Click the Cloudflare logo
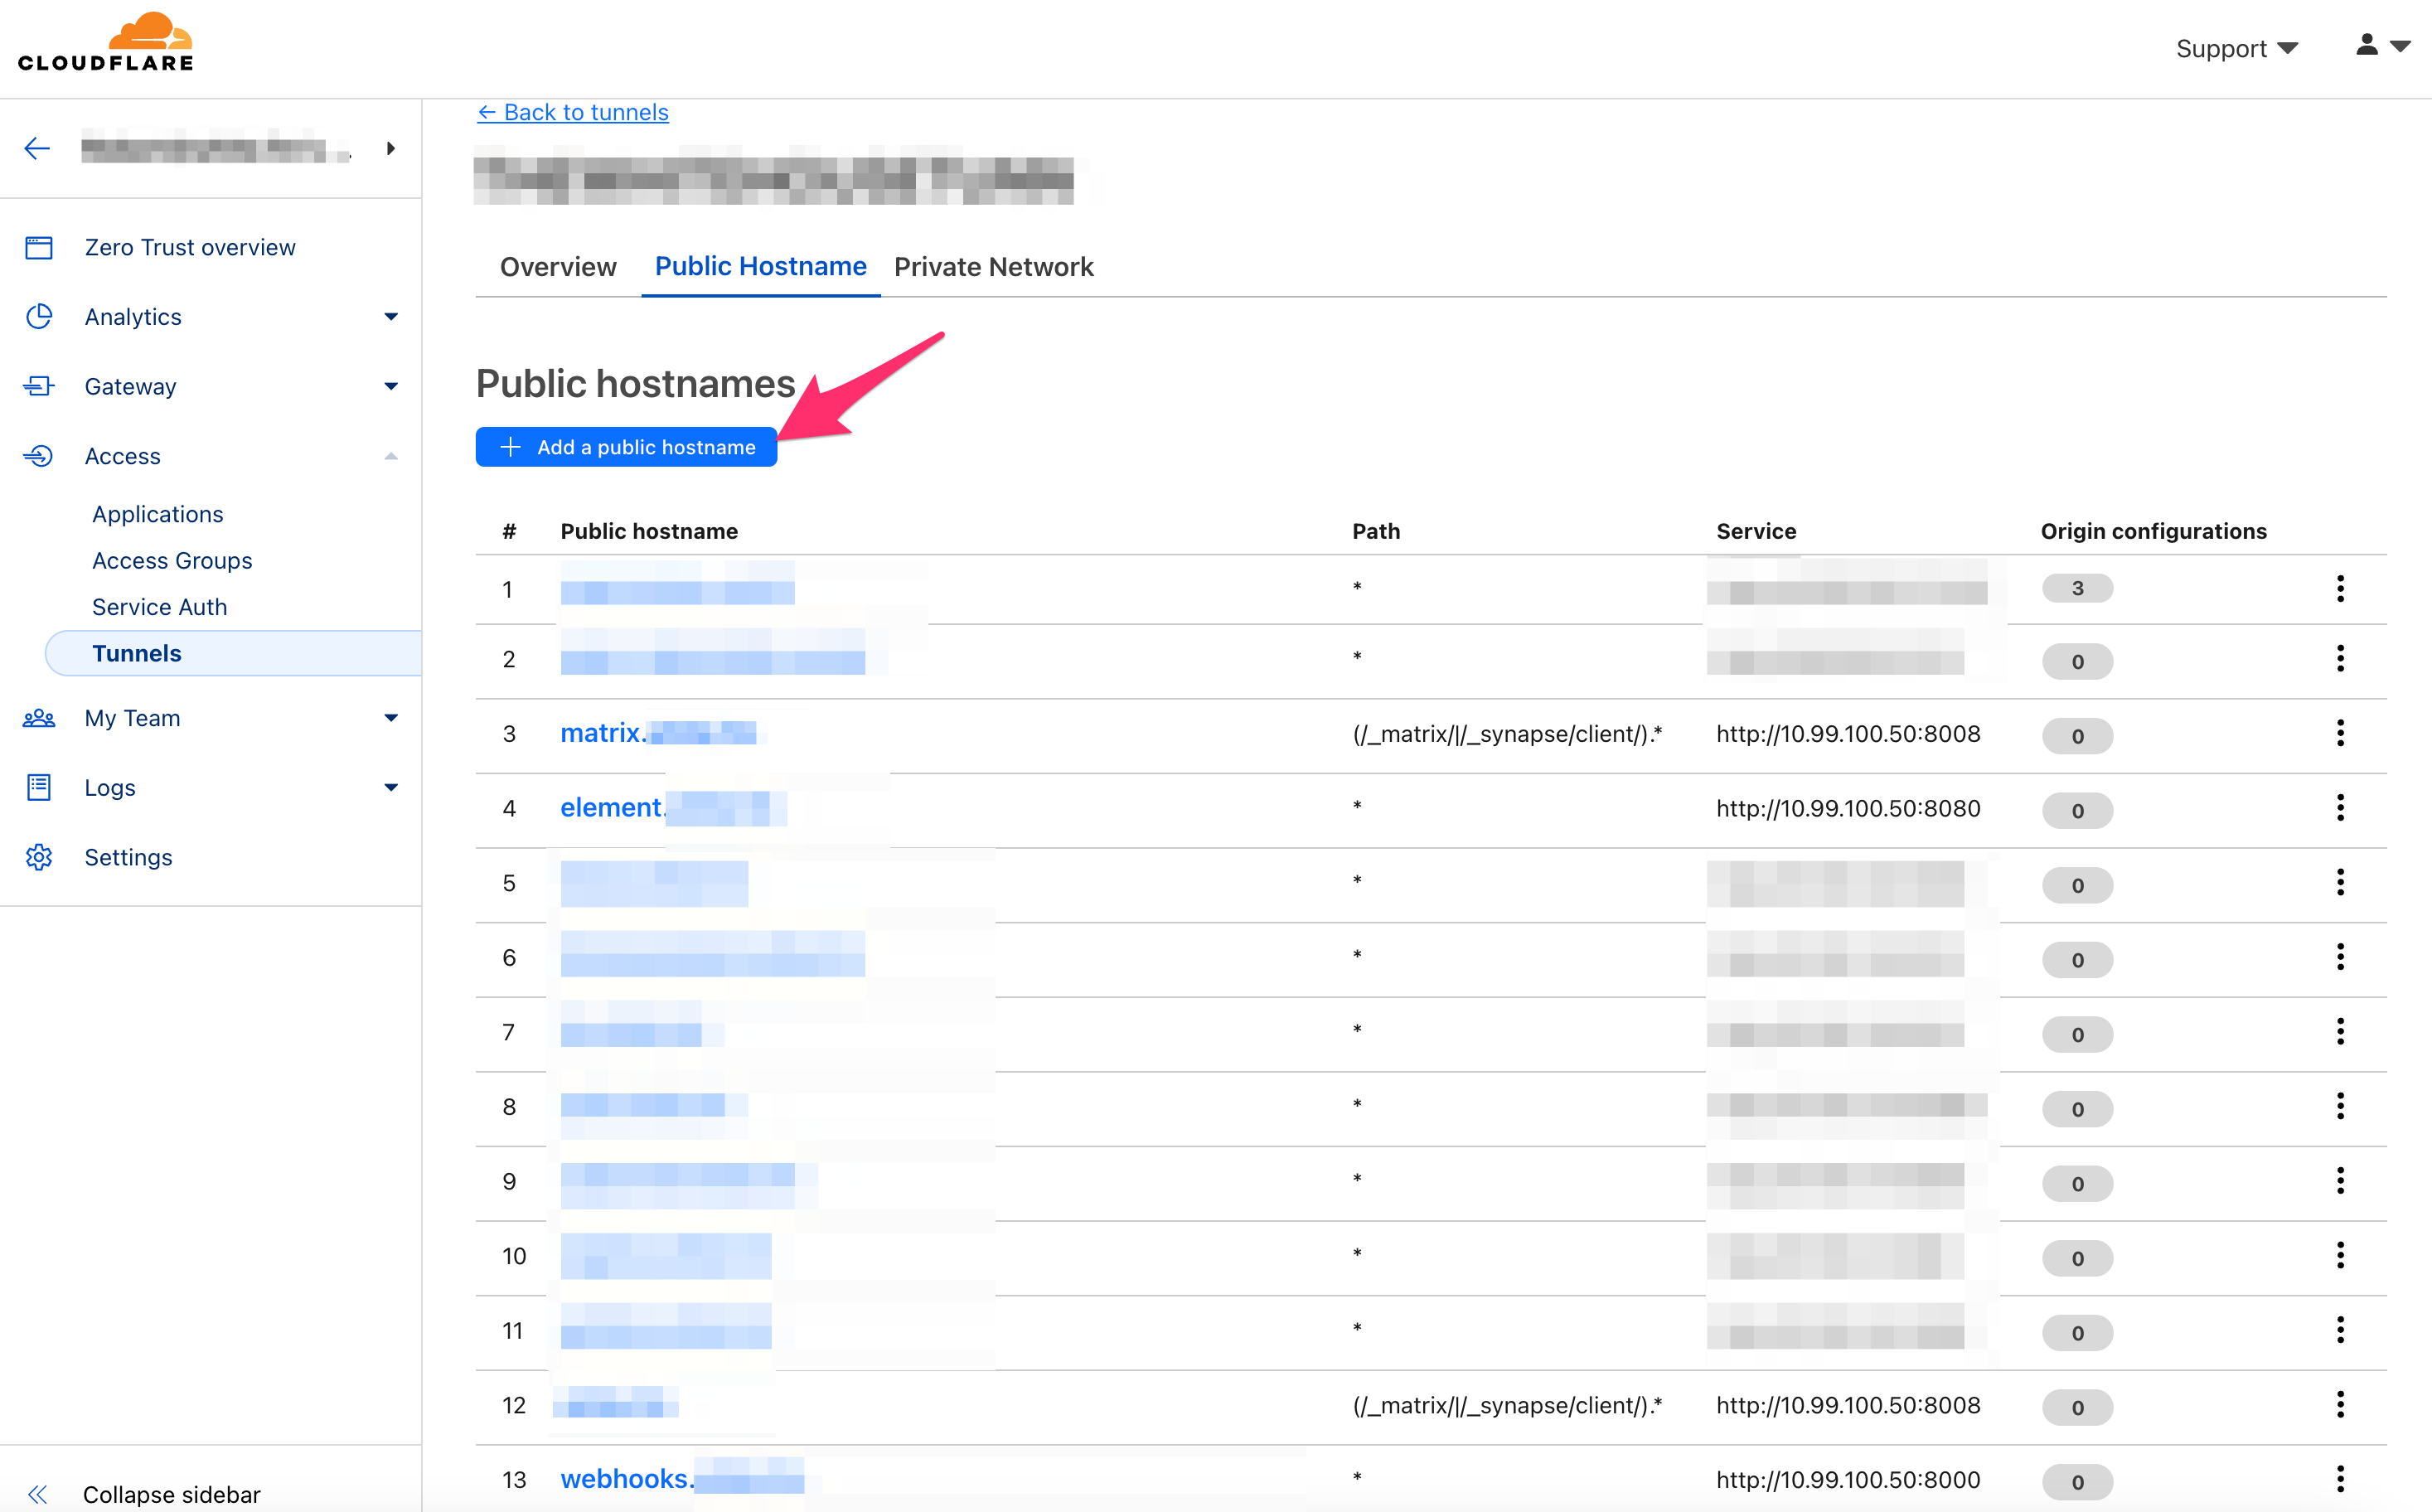Image resolution: width=2432 pixels, height=1512 pixels. (106, 43)
